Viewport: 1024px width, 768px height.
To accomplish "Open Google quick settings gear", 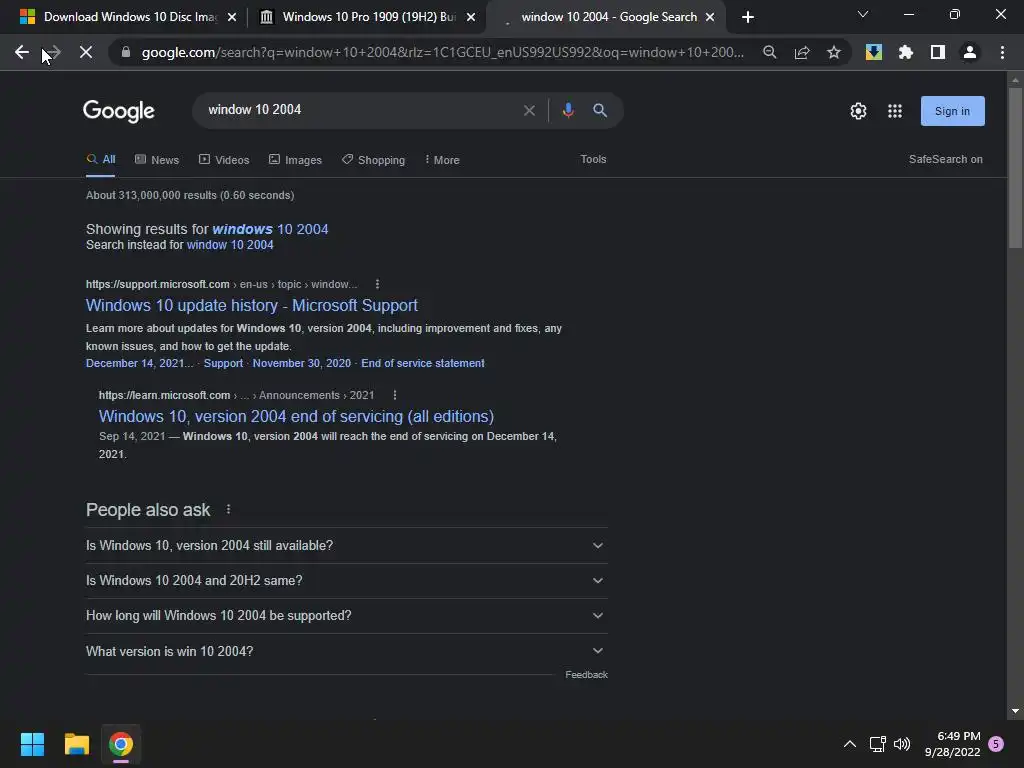I will [x=858, y=111].
